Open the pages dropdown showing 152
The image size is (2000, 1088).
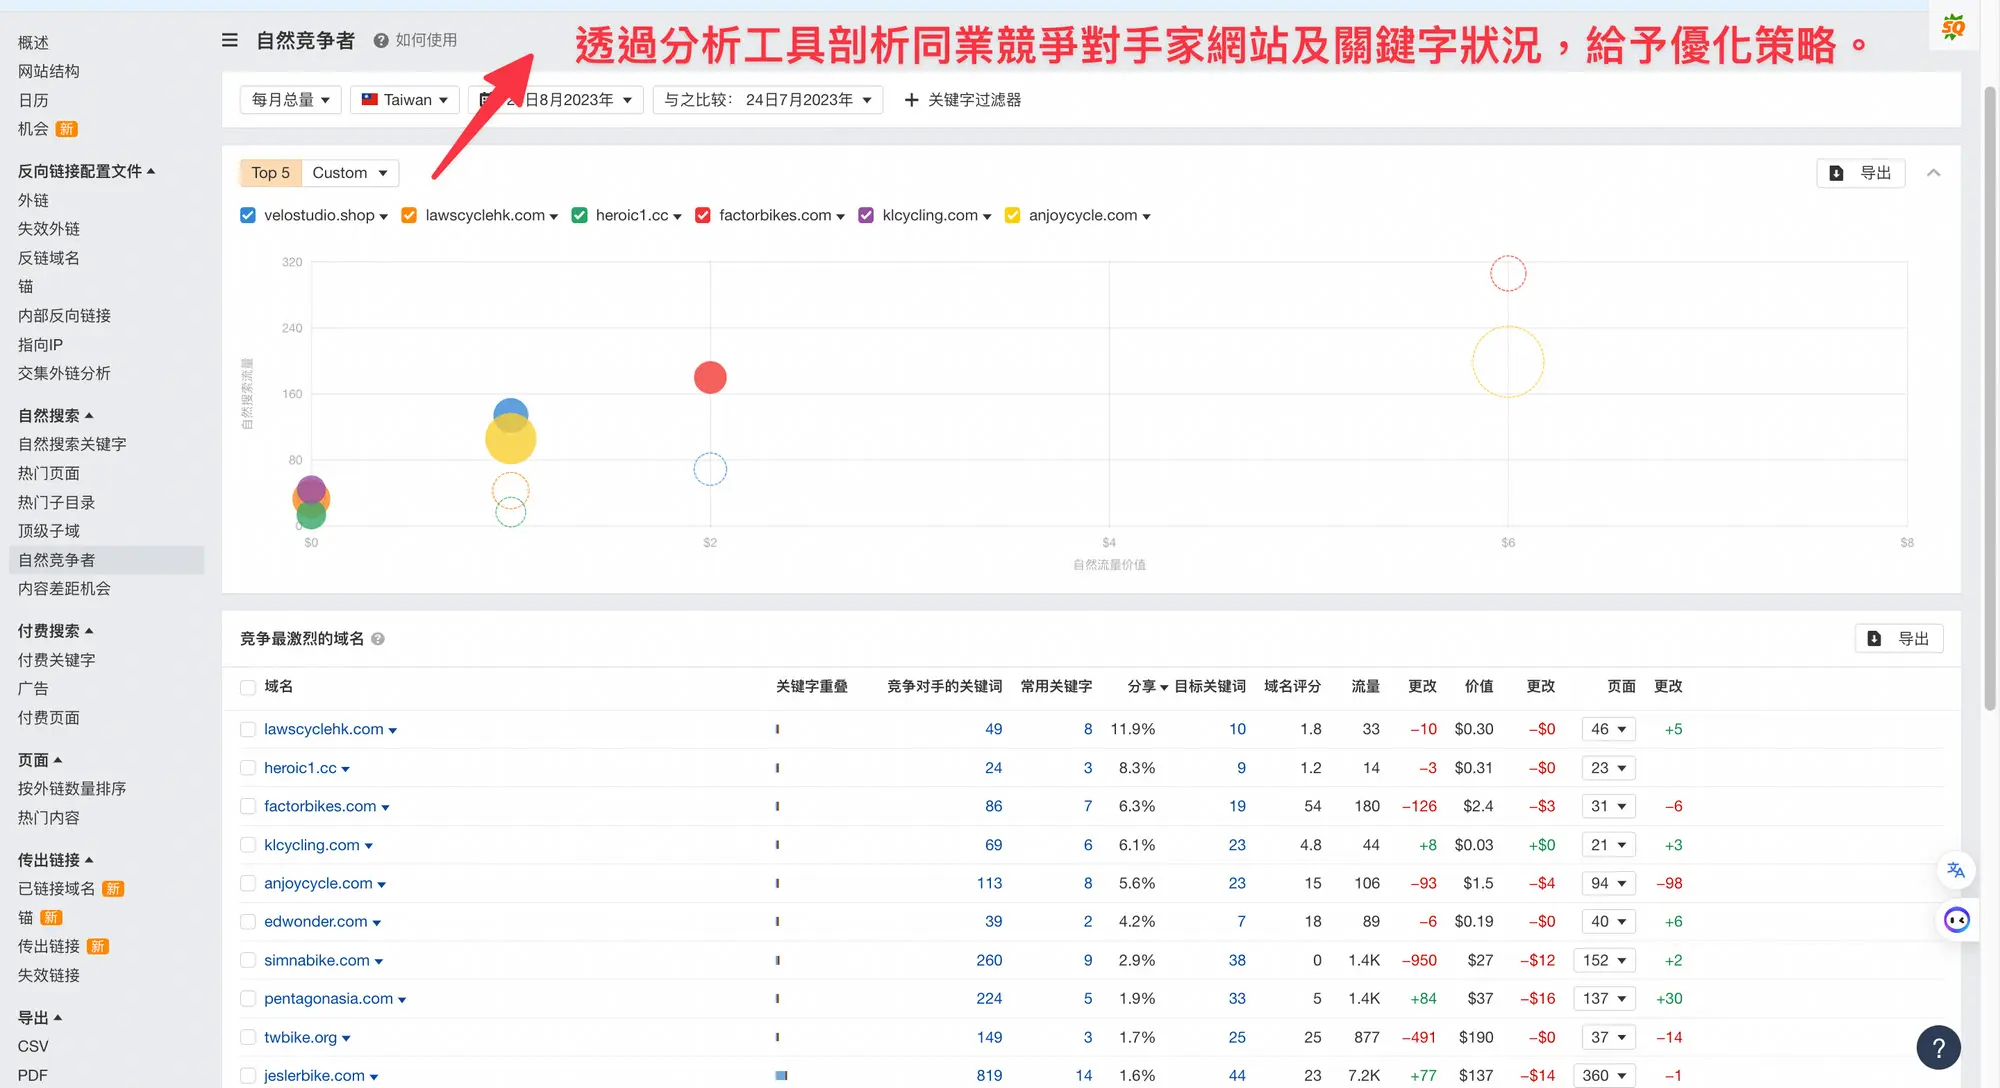click(x=1604, y=961)
